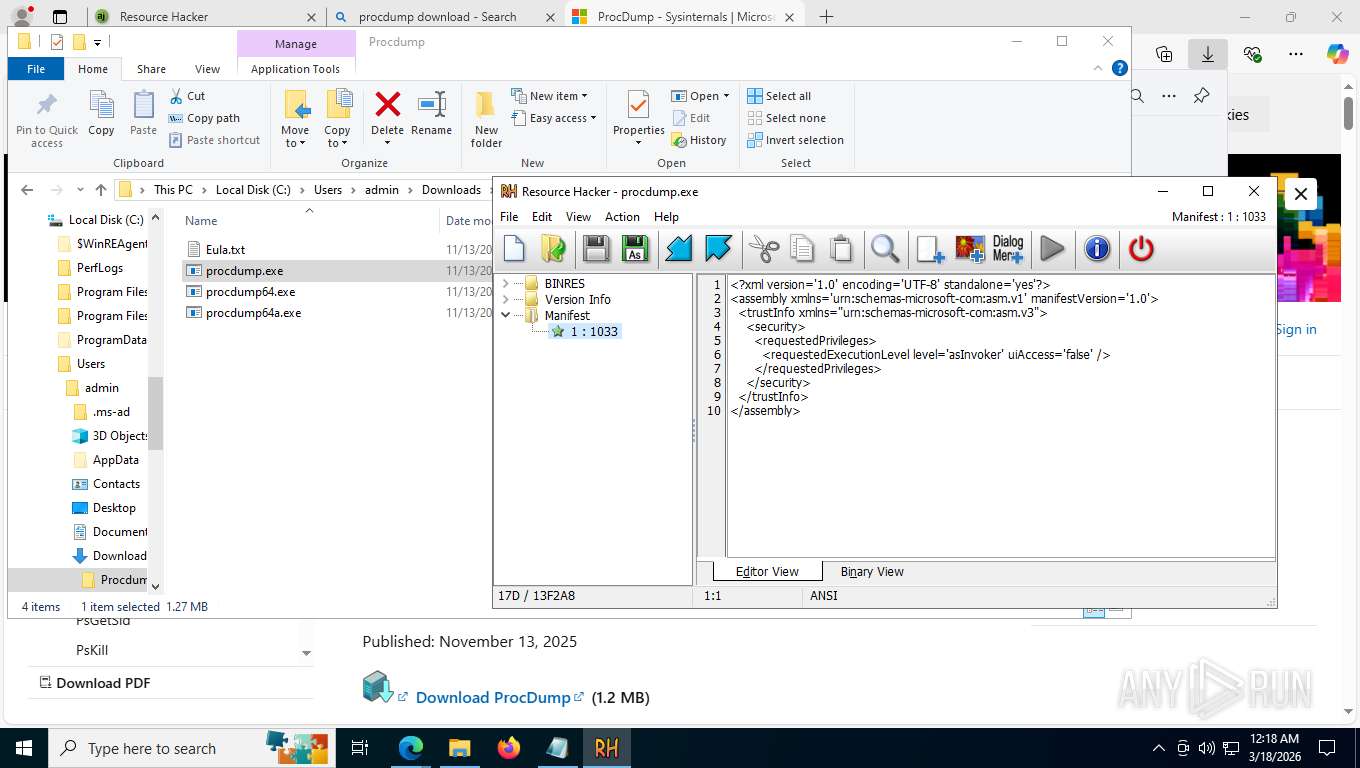The width and height of the screenshot is (1360, 768).
Task: Click magnifying glass Find icon
Action: [885, 249]
